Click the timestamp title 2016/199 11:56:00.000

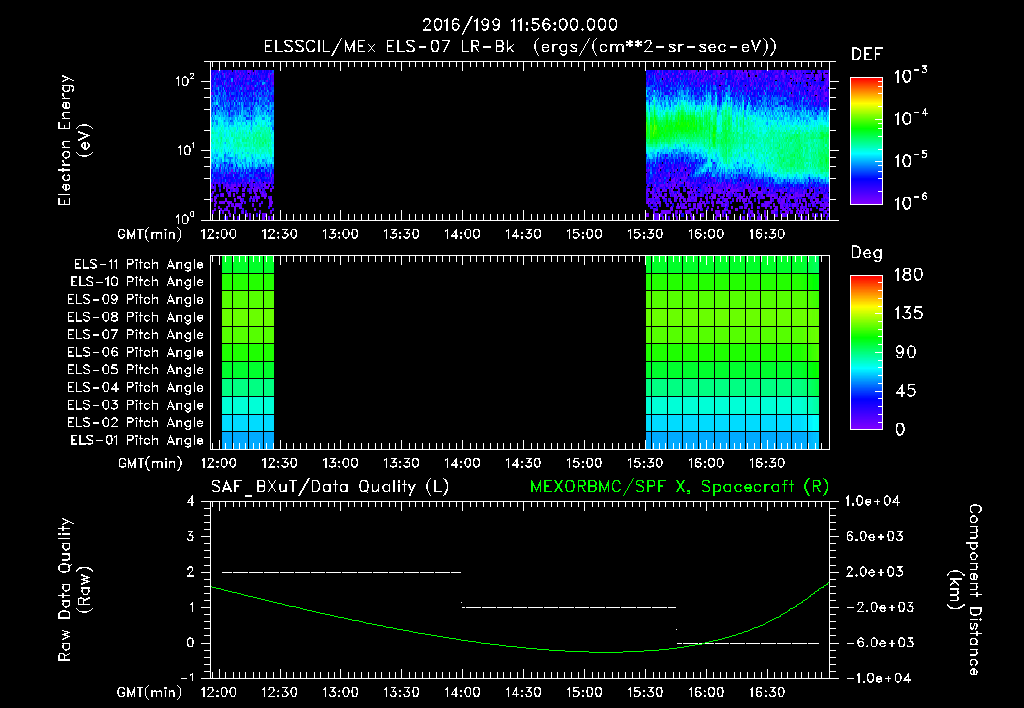[519, 25]
